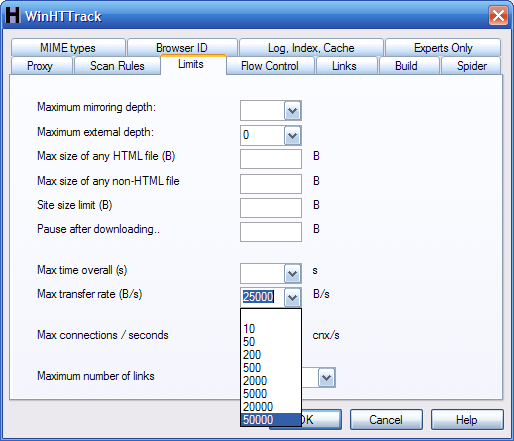Select 500 in the transfer rate list
The height and width of the screenshot is (441, 514).
coord(271,368)
